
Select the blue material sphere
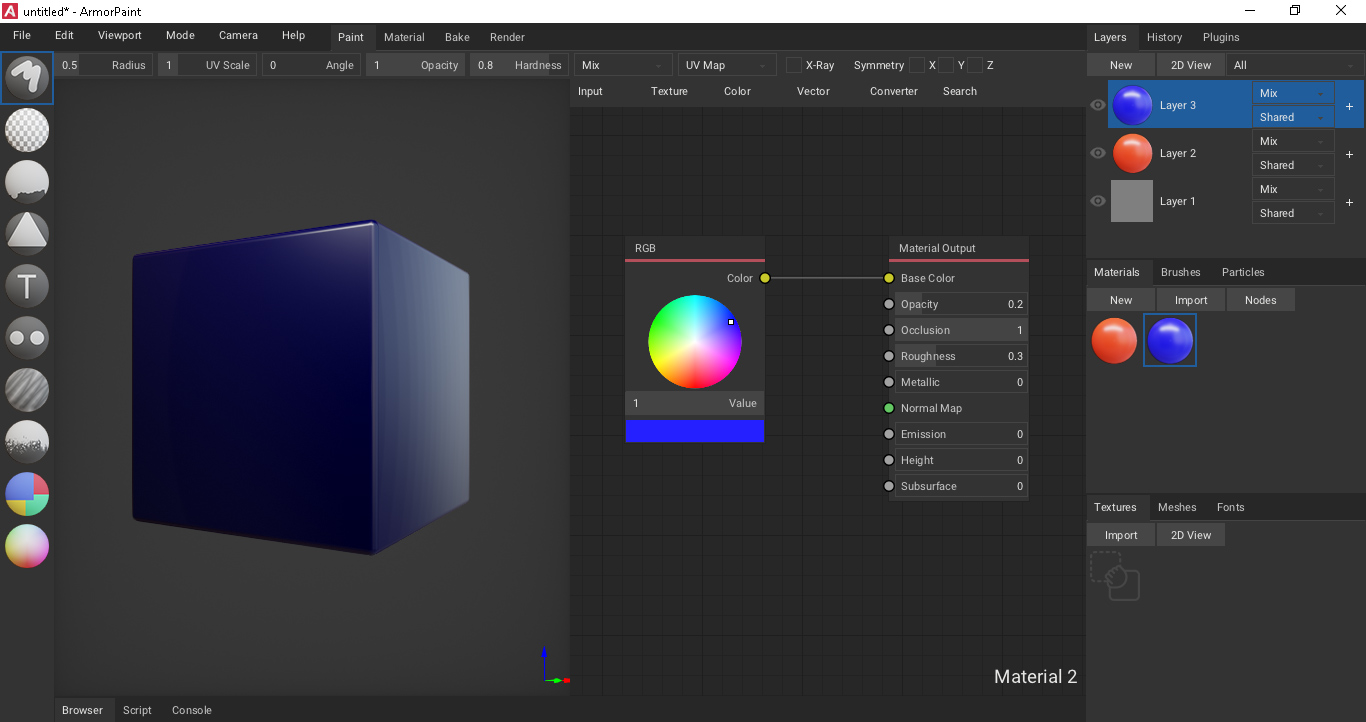[1170, 340]
